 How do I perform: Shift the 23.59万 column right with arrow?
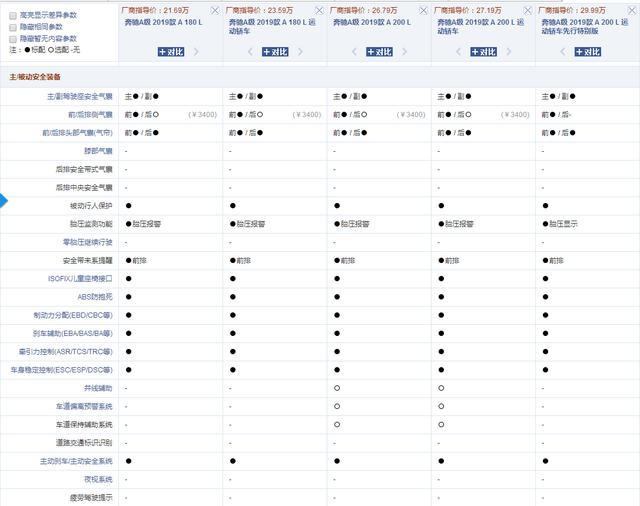[x=300, y=52]
